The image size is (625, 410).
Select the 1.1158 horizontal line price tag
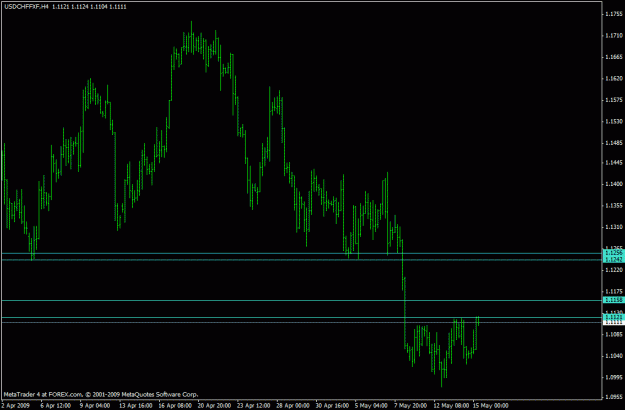613,300
